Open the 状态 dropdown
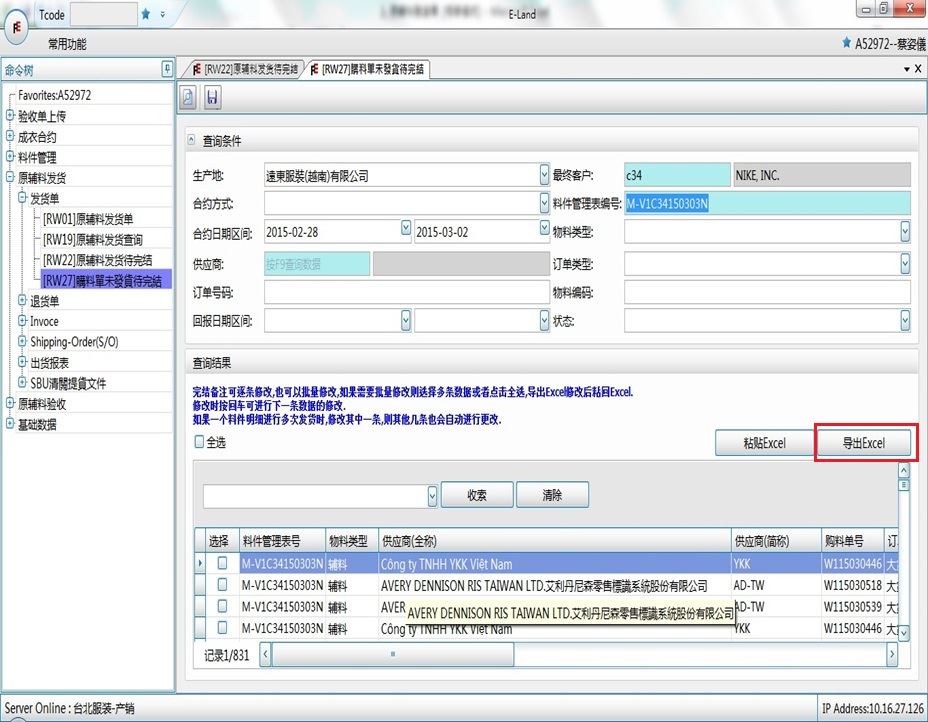 [904, 321]
